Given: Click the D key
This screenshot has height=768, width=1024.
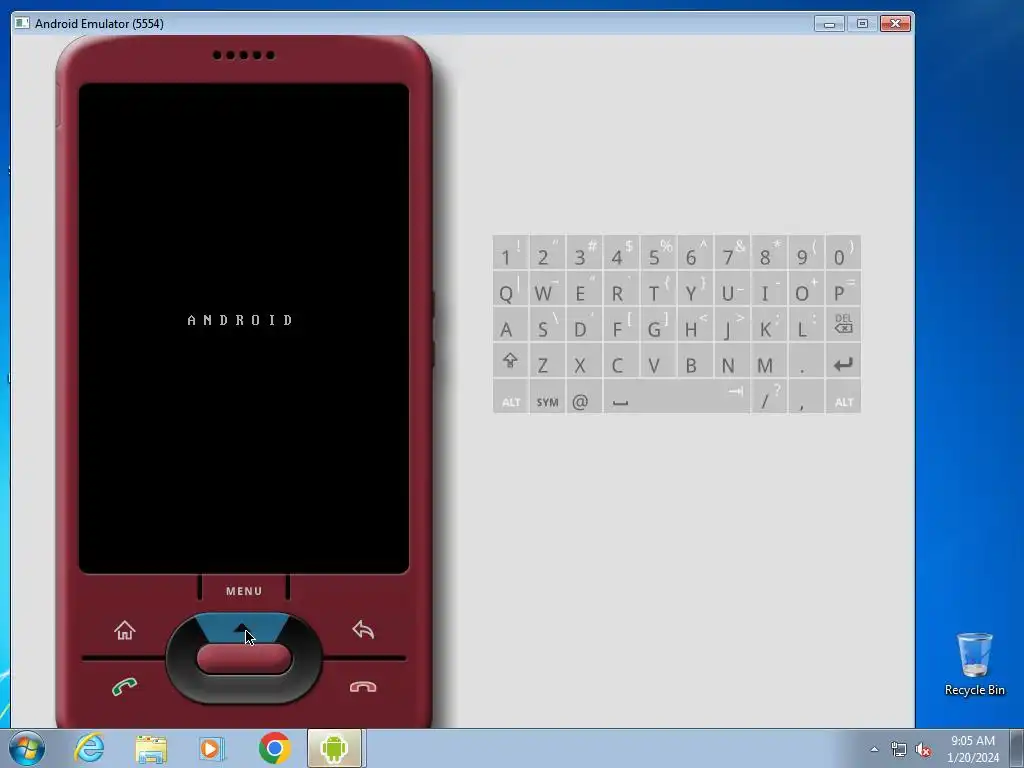Looking at the screenshot, I should click(x=584, y=325).
